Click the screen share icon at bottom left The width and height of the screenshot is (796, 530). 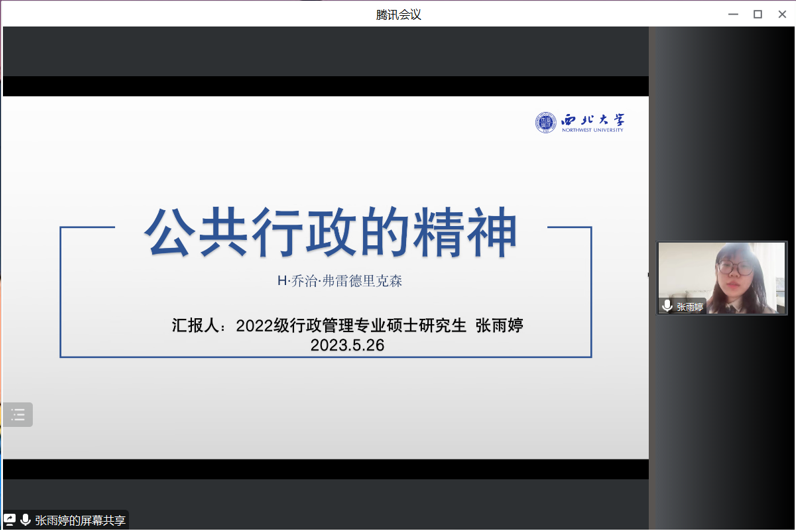click(10, 520)
